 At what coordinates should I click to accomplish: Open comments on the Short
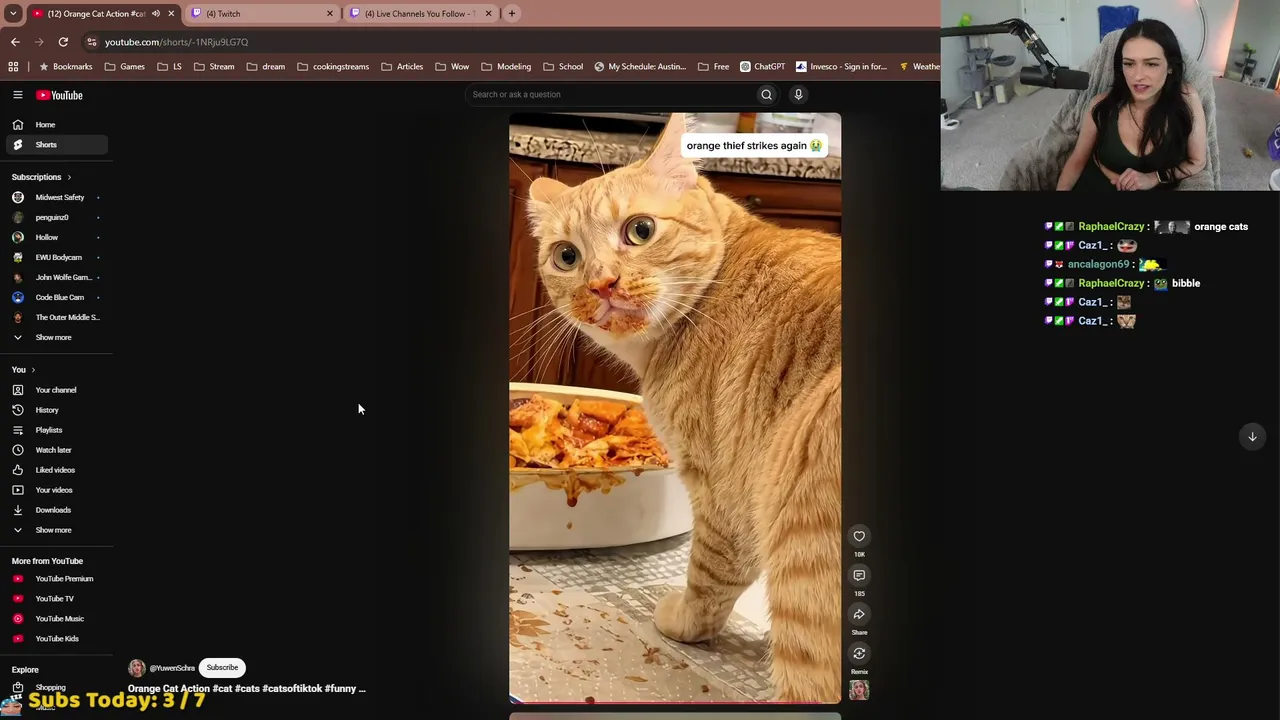(859, 575)
